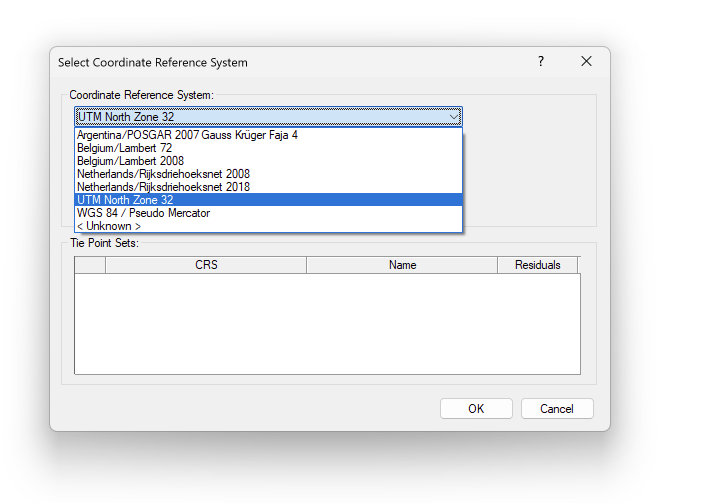Close the Select Coordinate Reference System dialog
This screenshot has height=503, width=714.
586,61
